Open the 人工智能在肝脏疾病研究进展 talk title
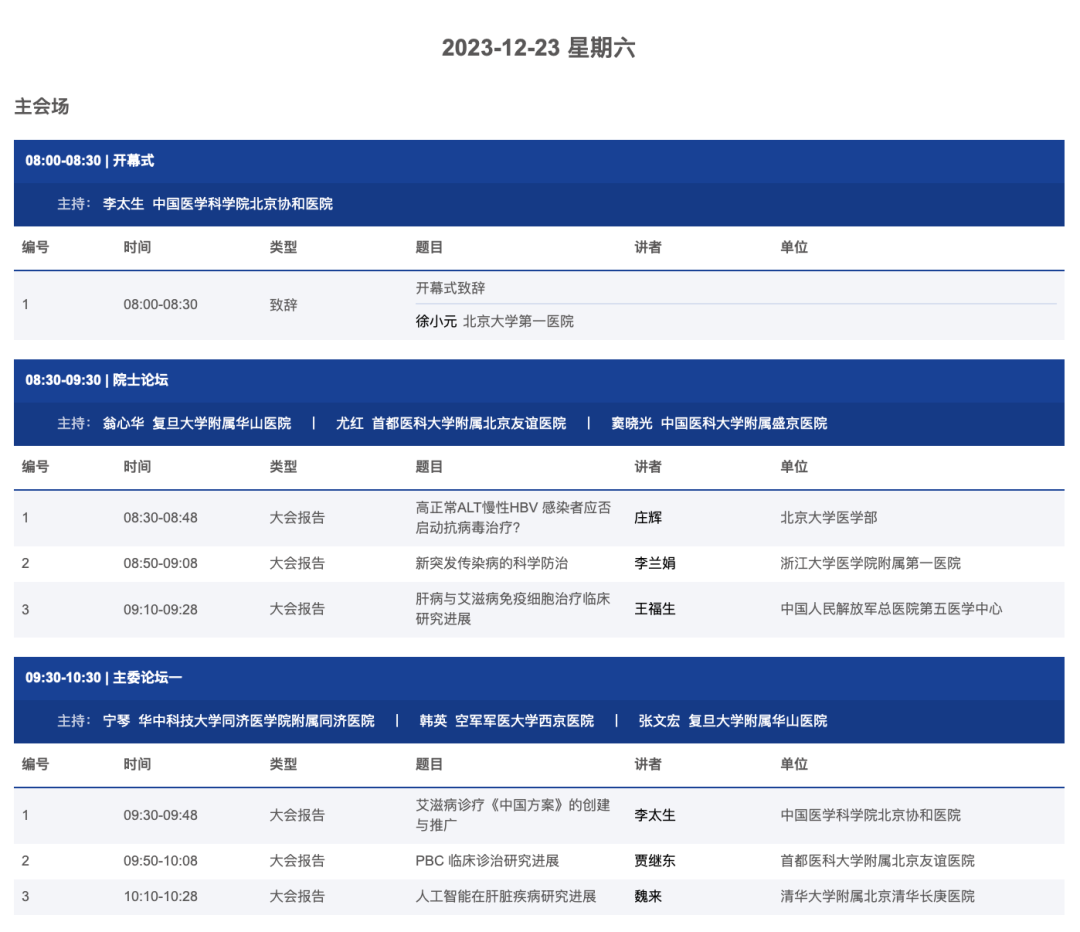 (x=505, y=896)
